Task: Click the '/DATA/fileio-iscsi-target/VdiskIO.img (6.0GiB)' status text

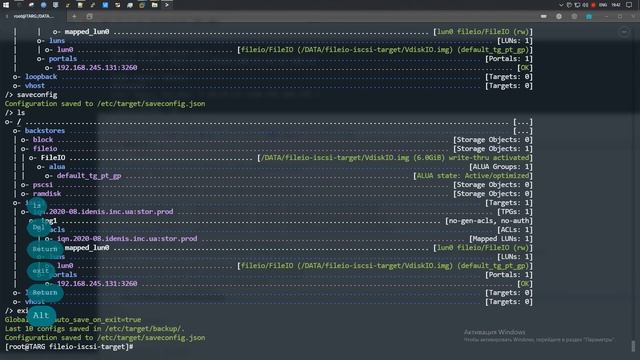Action: click(x=353, y=158)
